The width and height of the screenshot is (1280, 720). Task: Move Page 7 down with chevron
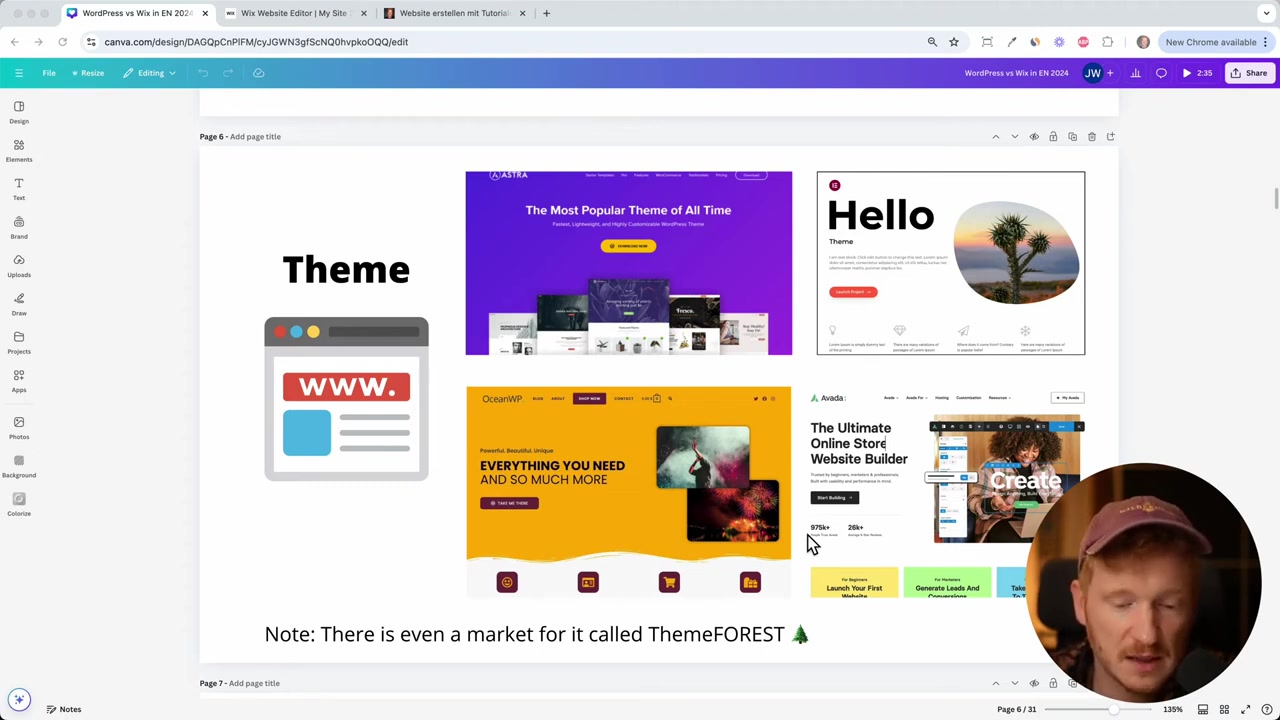tap(1015, 683)
